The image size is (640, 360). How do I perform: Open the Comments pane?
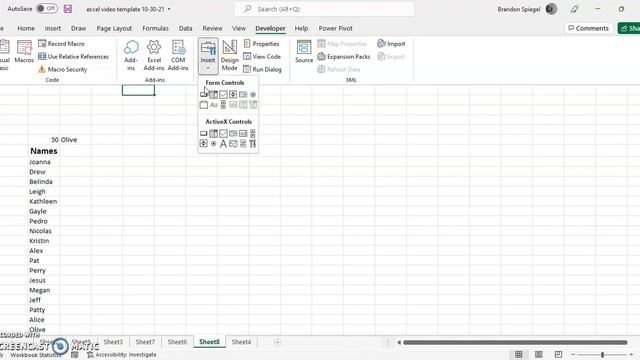[588, 28]
